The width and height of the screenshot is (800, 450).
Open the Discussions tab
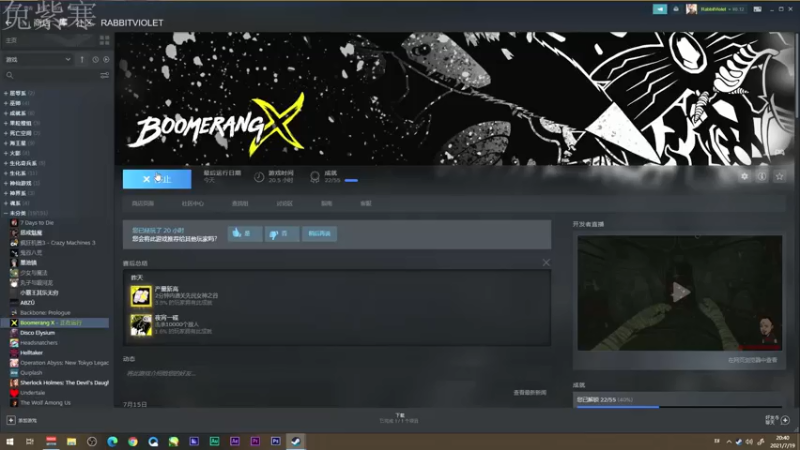(285, 204)
